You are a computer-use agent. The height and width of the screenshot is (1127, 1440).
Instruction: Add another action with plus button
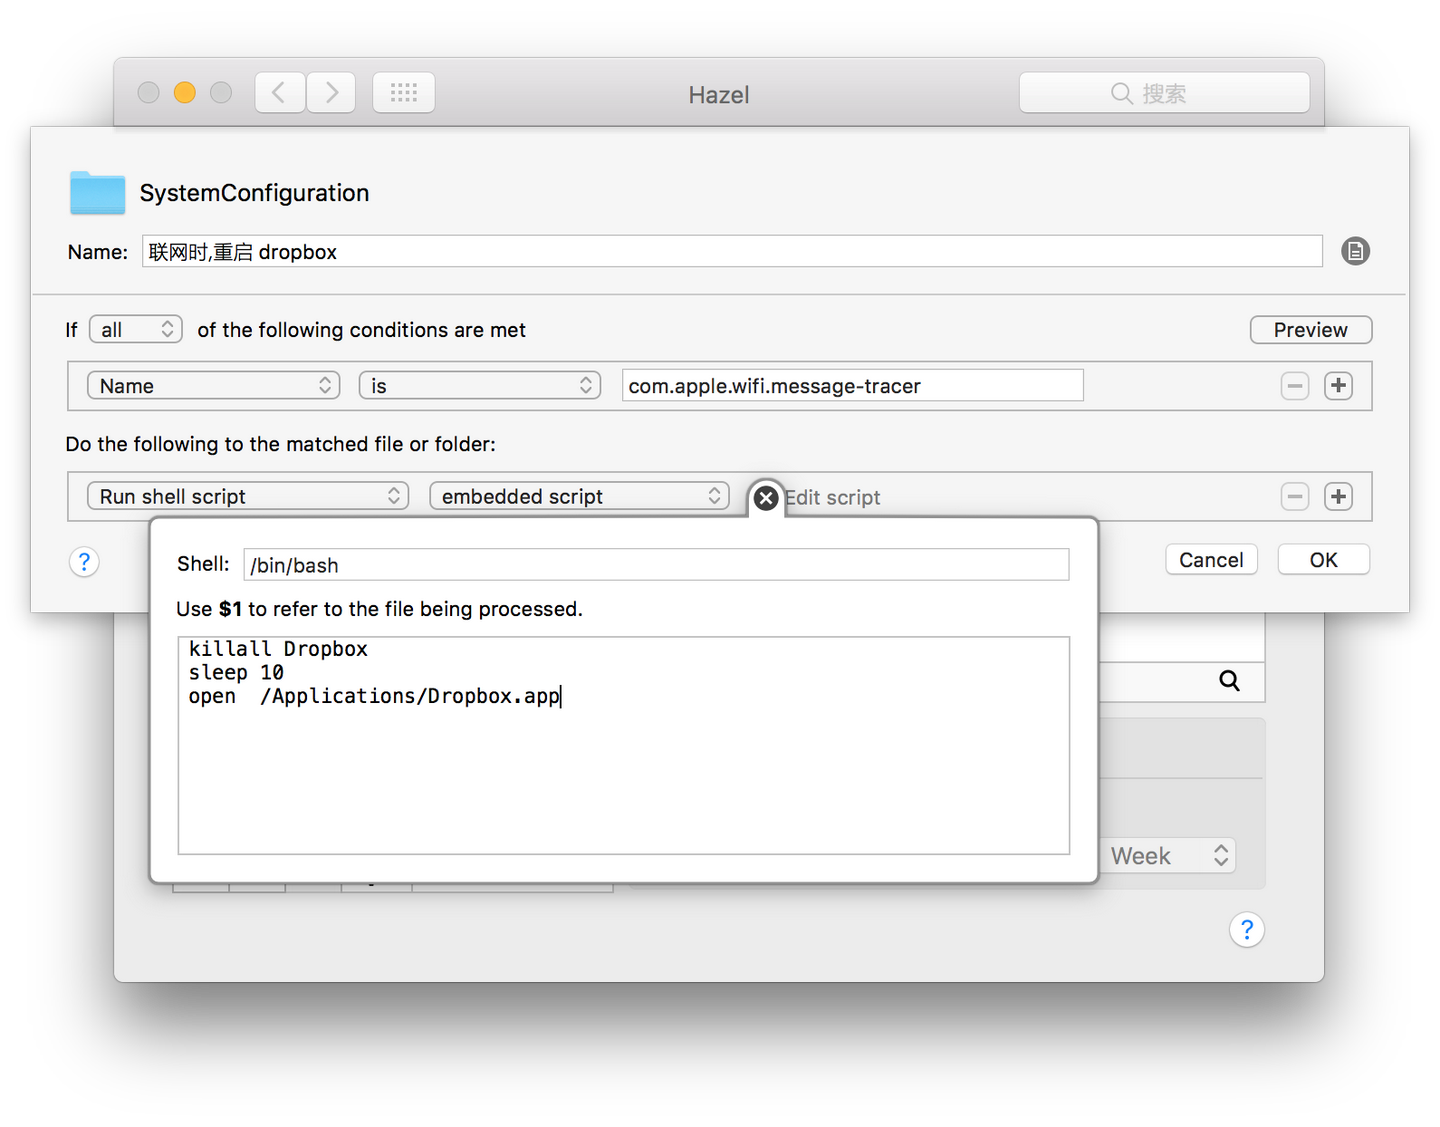click(x=1338, y=497)
